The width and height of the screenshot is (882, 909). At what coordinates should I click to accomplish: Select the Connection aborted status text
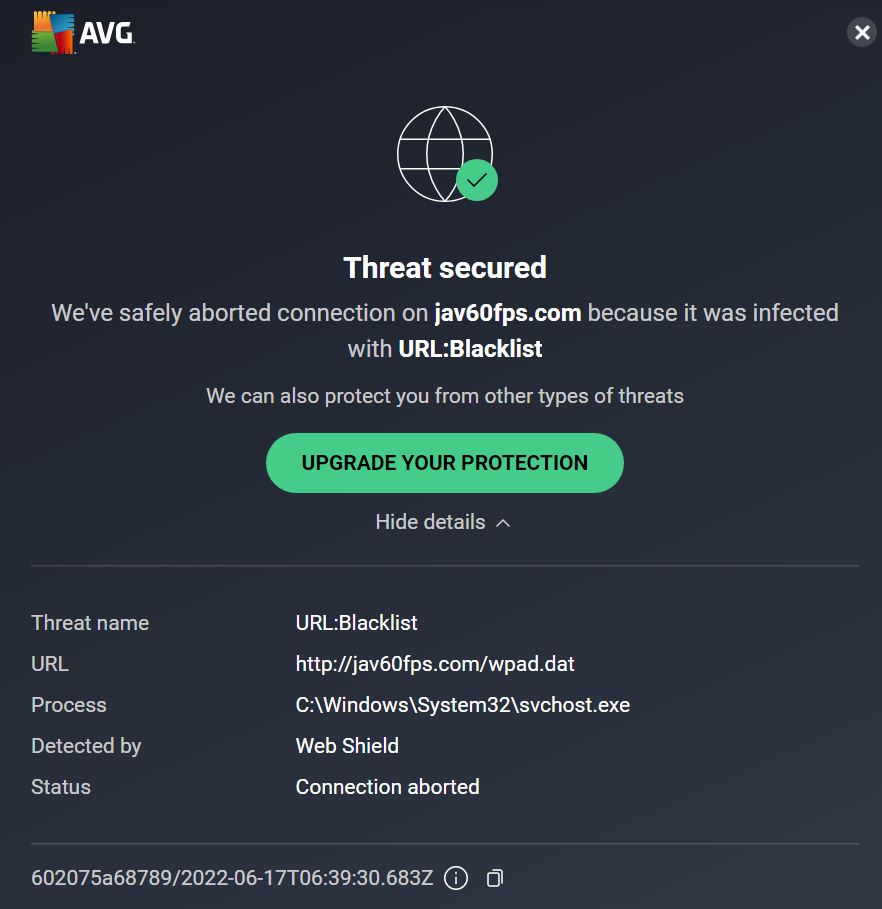click(387, 786)
